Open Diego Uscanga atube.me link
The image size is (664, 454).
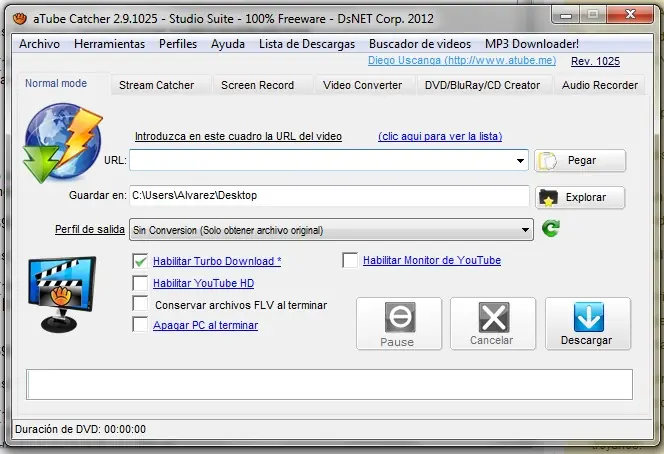(462, 61)
